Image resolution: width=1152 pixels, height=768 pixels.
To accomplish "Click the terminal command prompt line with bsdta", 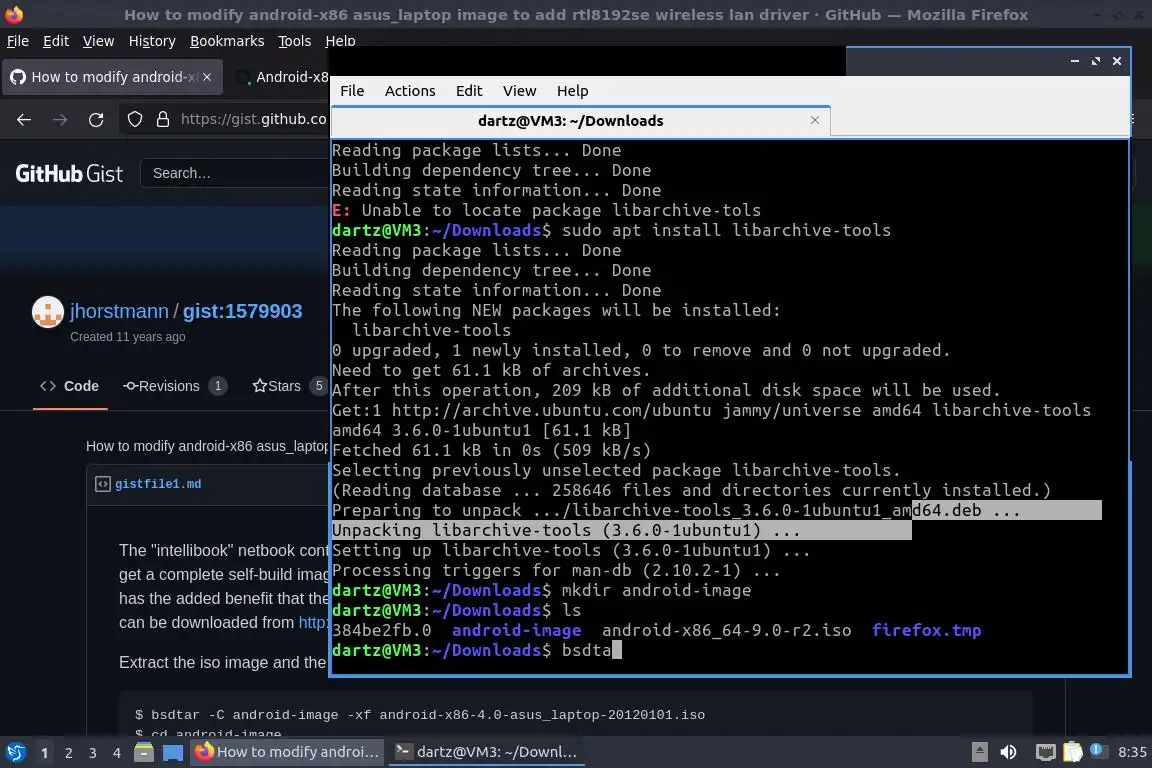I will coord(478,650).
